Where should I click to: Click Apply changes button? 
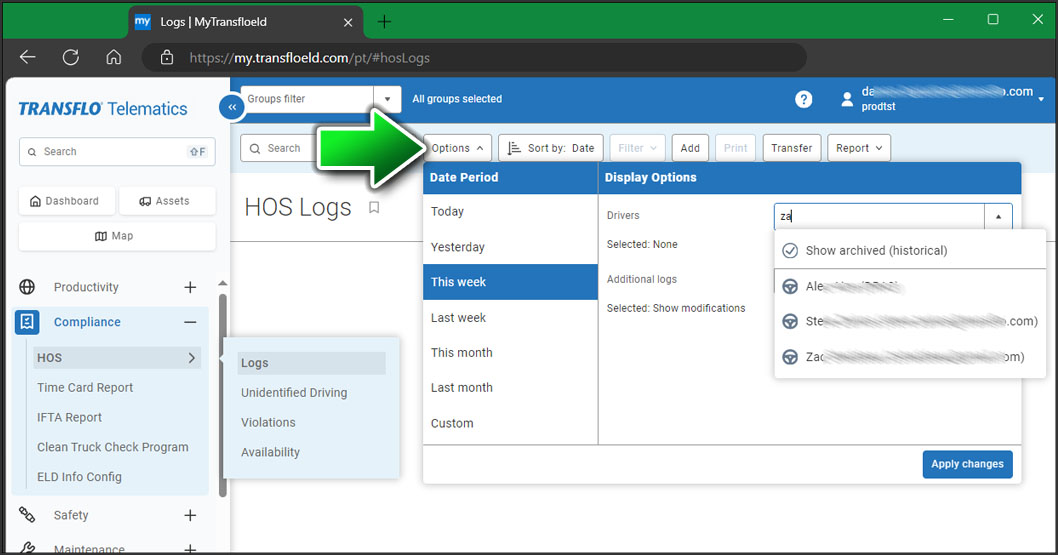[967, 464]
